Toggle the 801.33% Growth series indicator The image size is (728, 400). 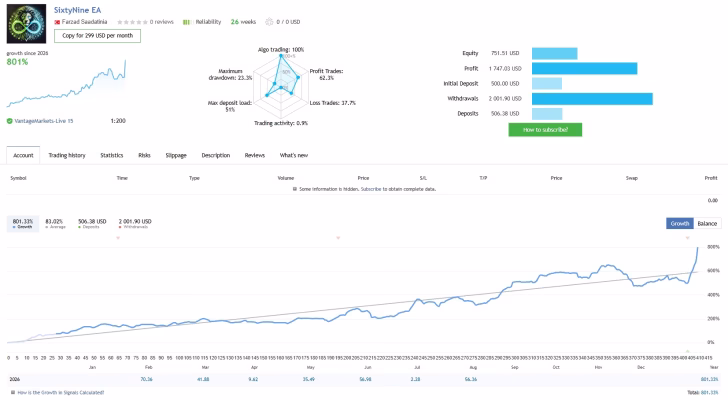tap(23, 224)
